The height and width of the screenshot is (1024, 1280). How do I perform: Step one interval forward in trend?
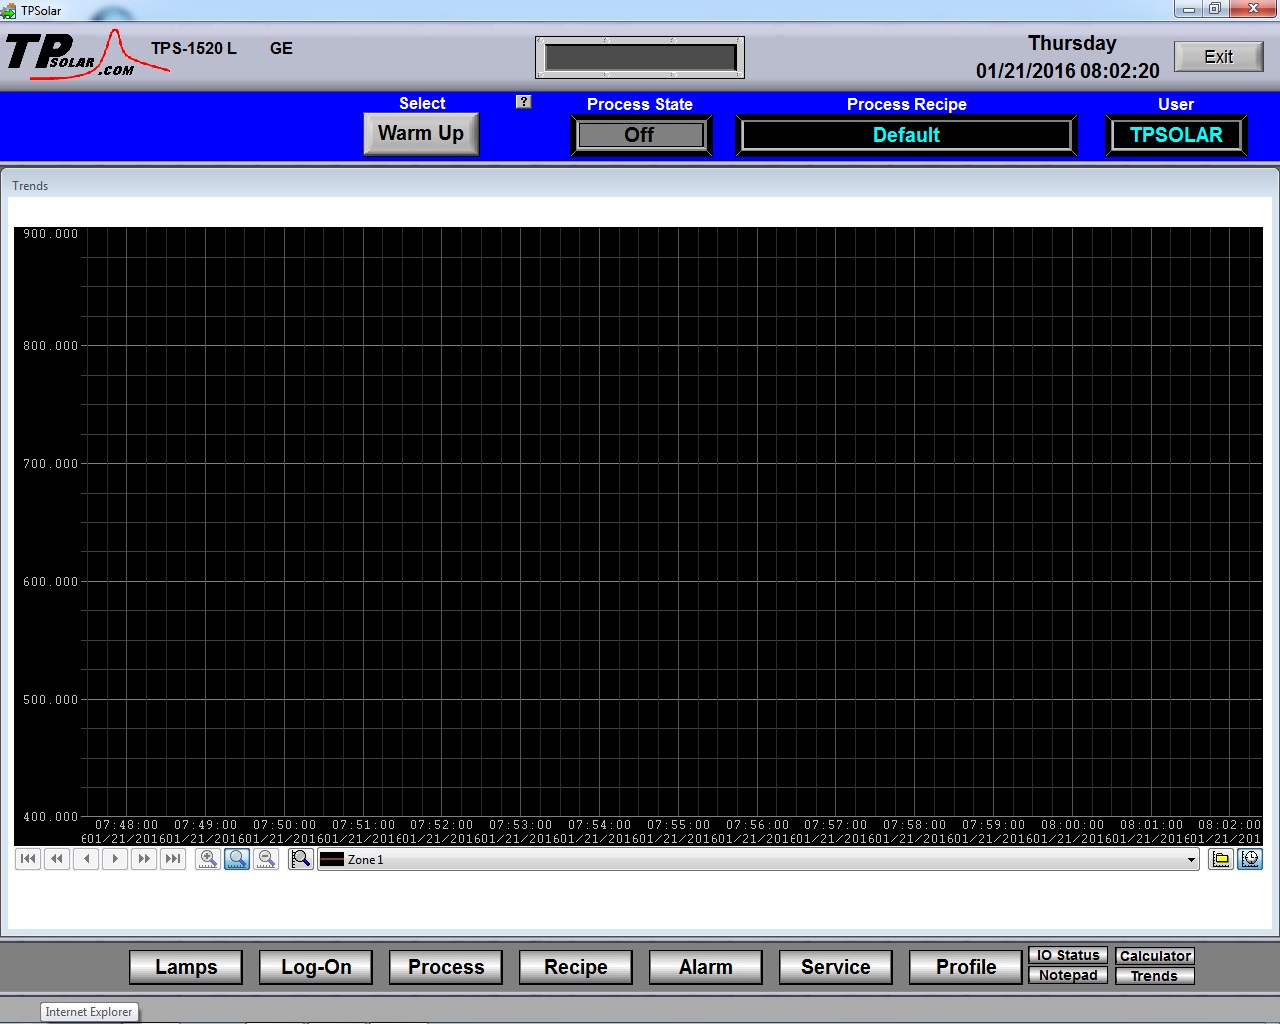[x=115, y=859]
